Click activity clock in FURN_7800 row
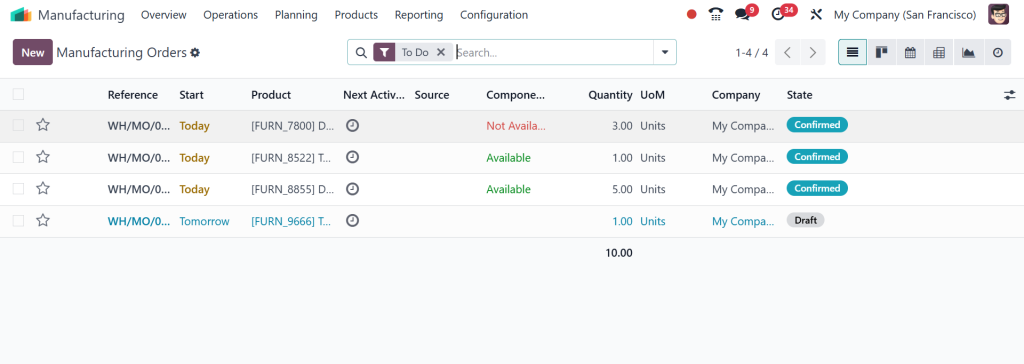 (352, 125)
